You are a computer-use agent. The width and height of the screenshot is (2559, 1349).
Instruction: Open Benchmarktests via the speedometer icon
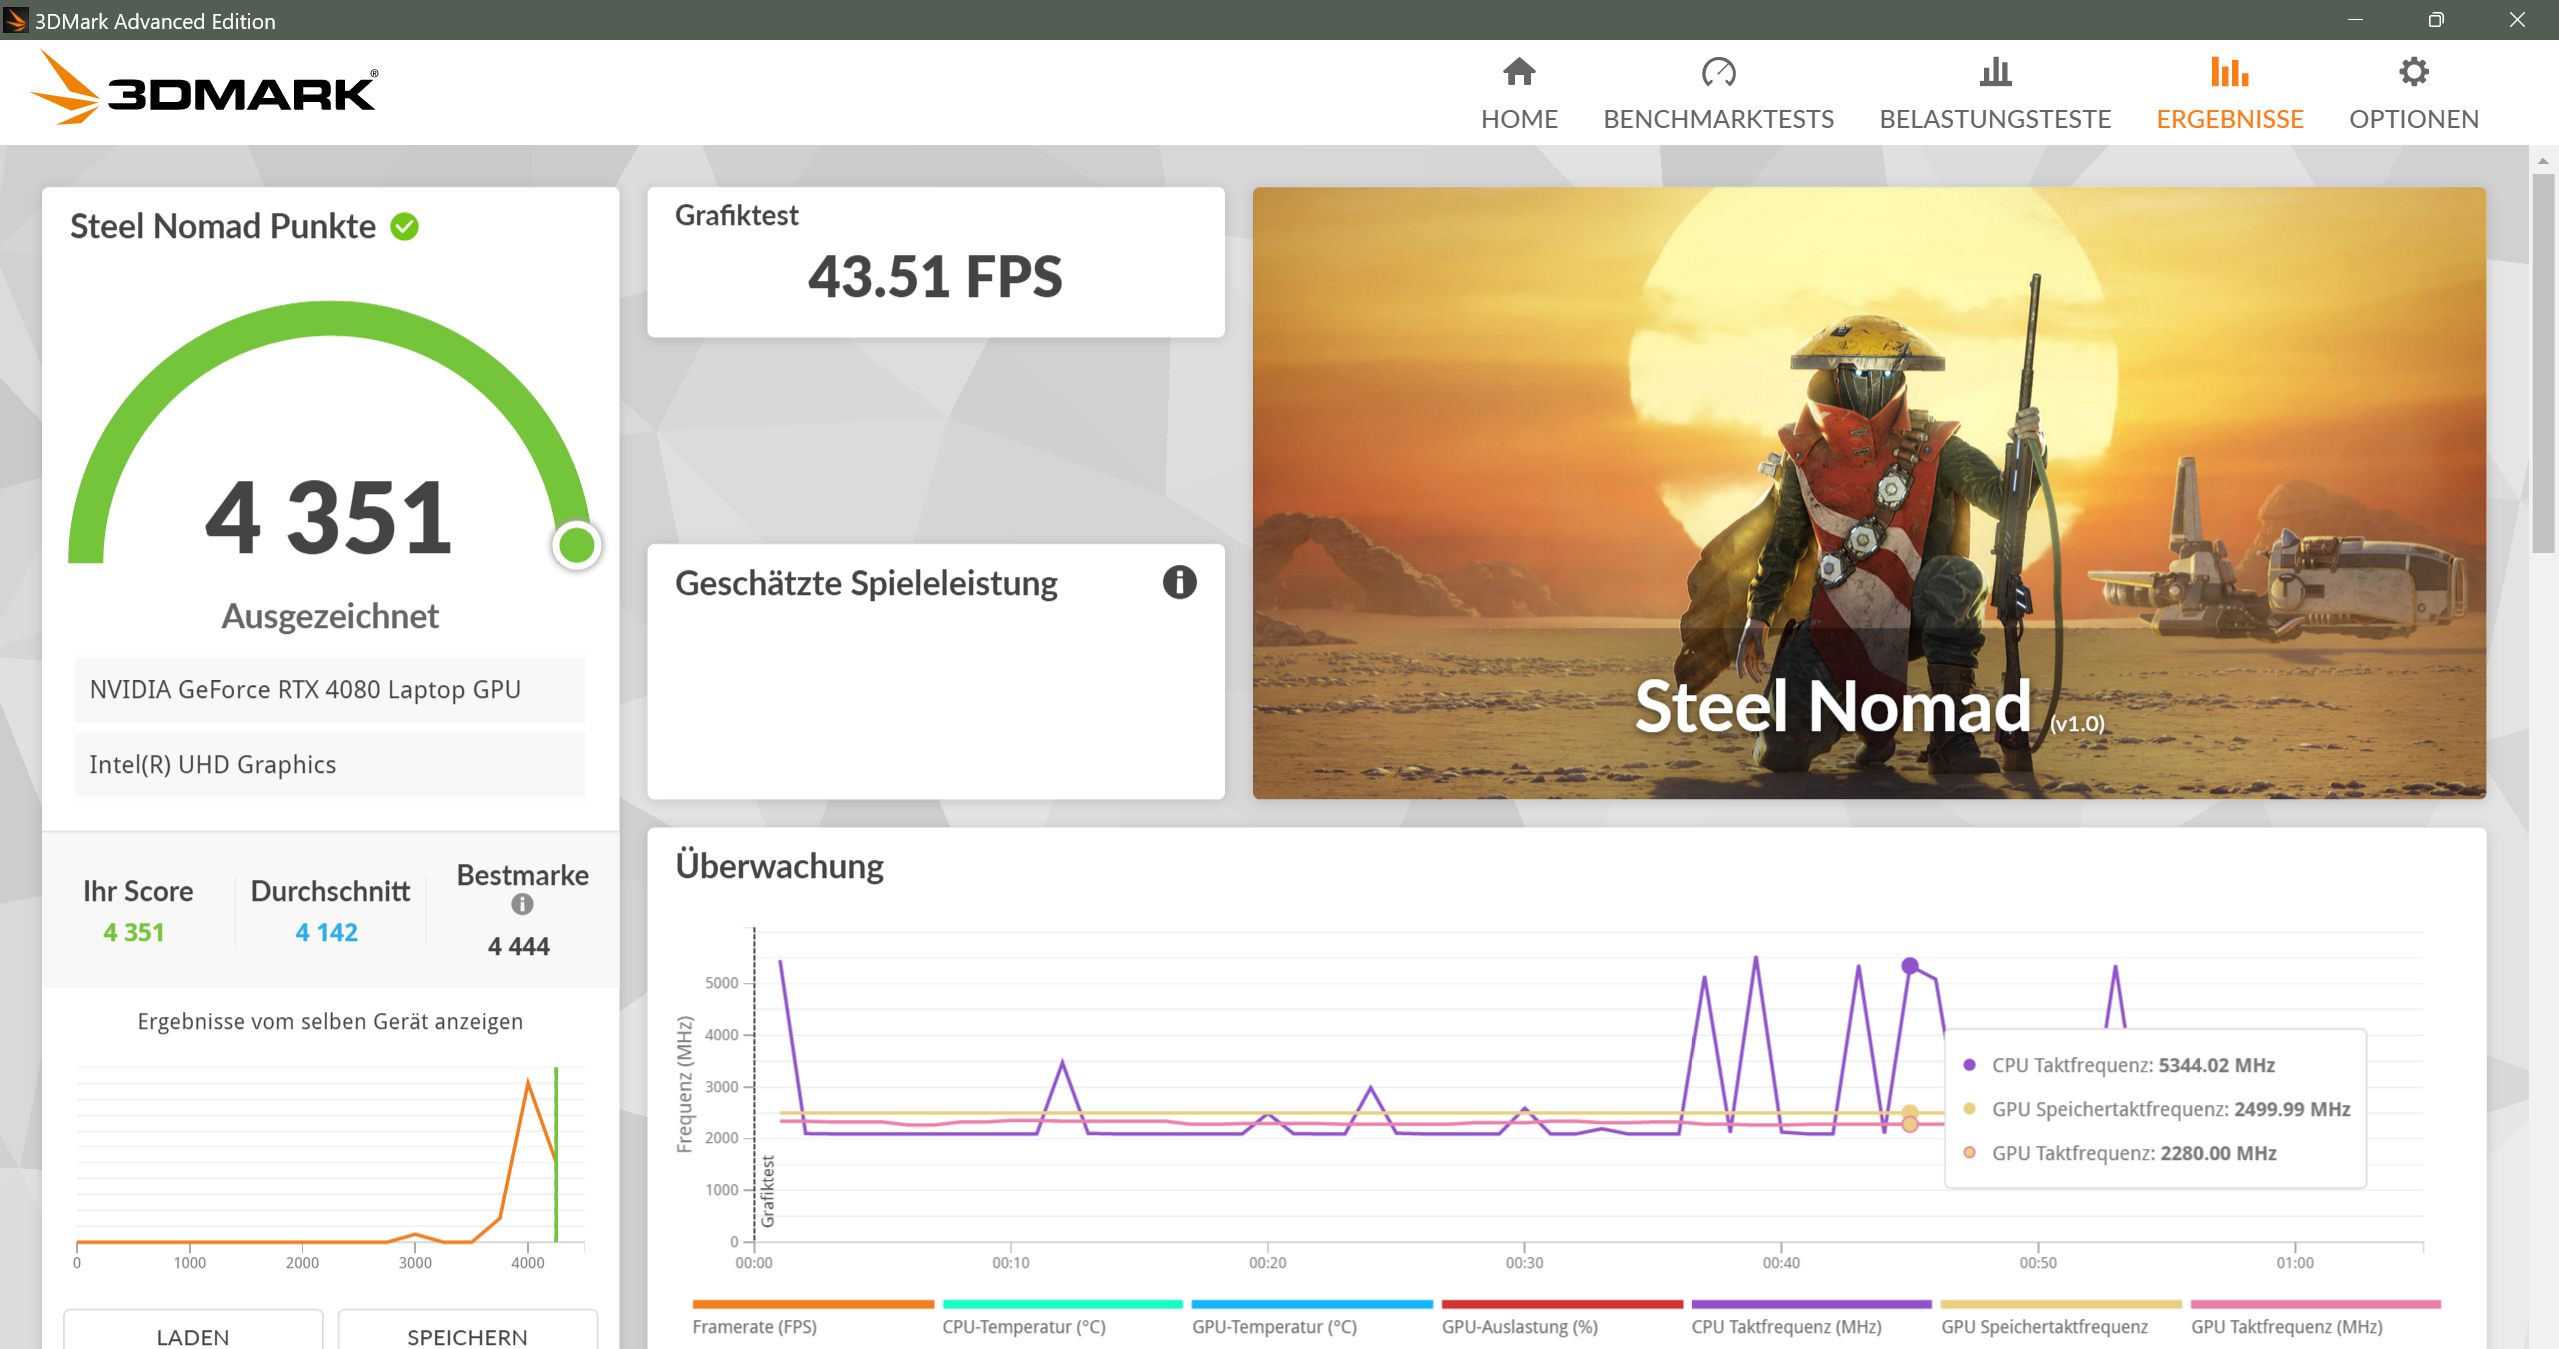coord(1717,71)
